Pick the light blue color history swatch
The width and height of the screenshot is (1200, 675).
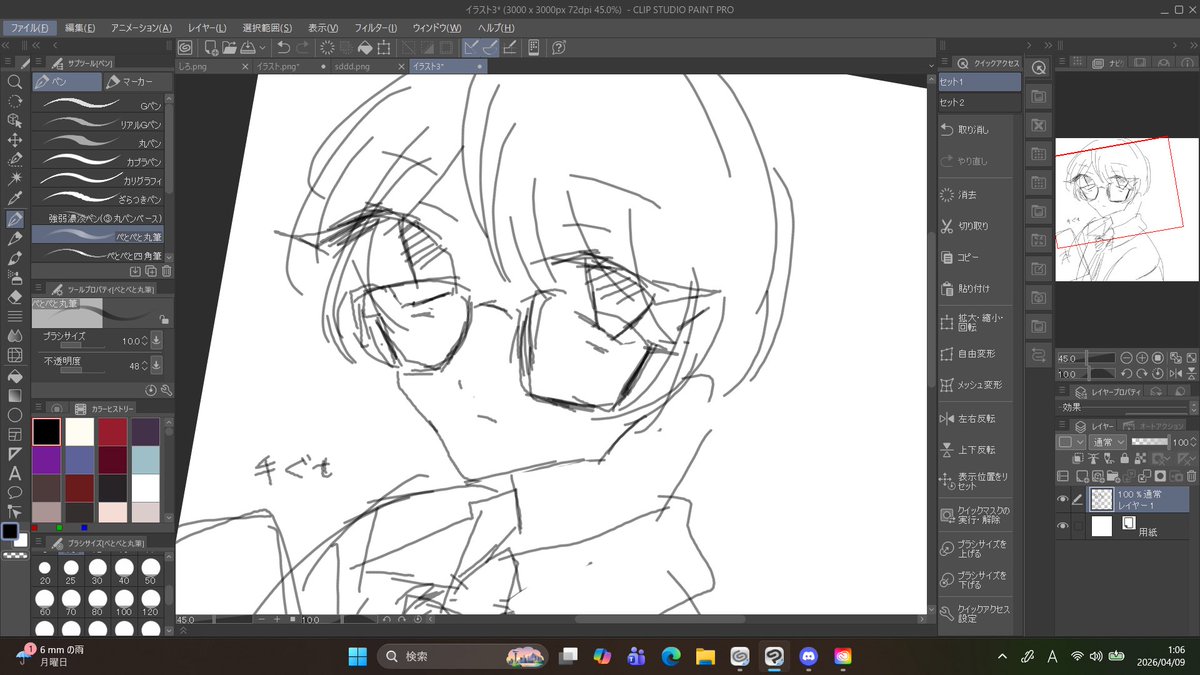[x=145, y=460]
